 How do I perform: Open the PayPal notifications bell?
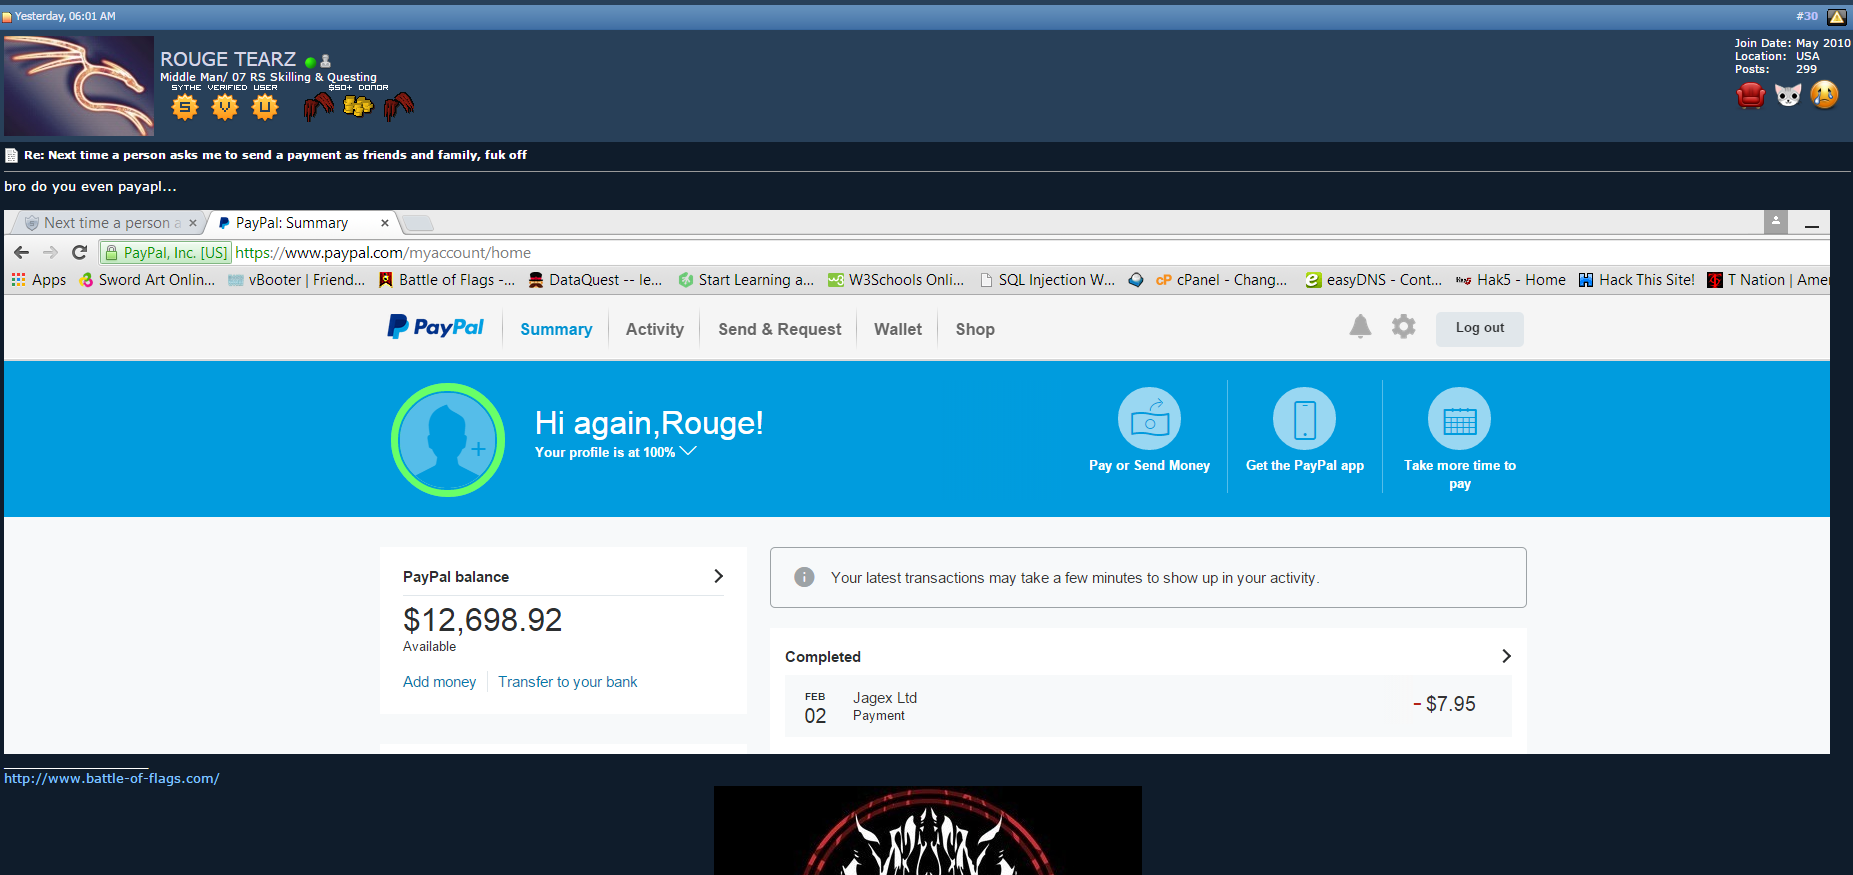click(1360, 326)
